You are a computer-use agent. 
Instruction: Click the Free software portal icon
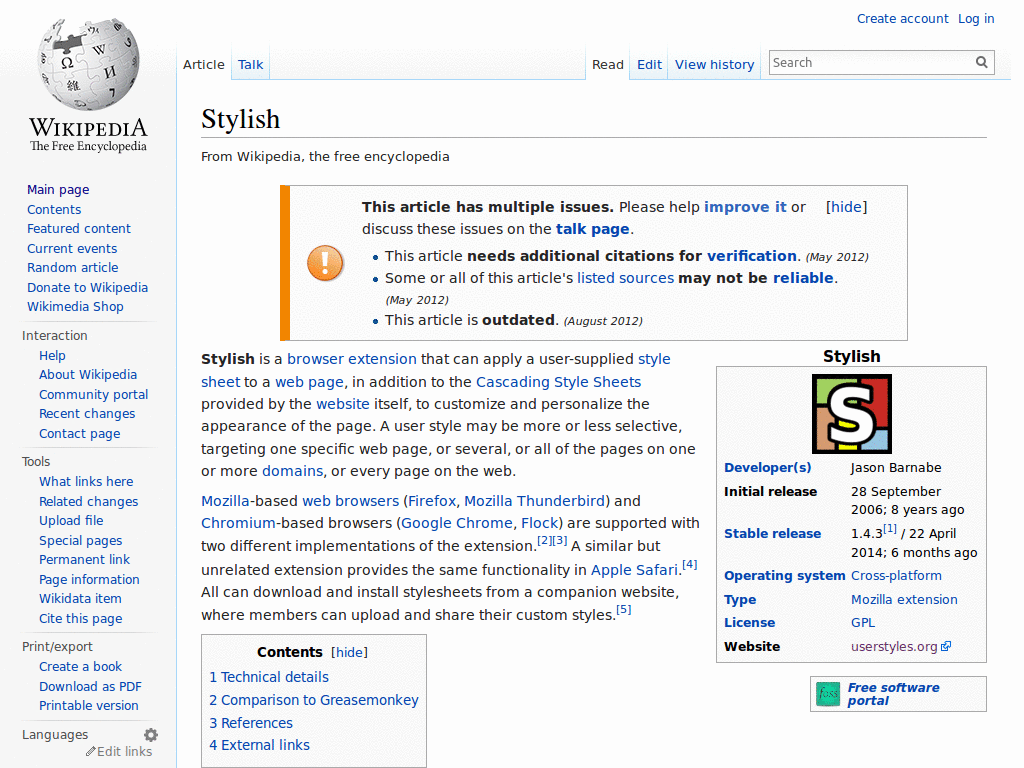tap(828, 694)
